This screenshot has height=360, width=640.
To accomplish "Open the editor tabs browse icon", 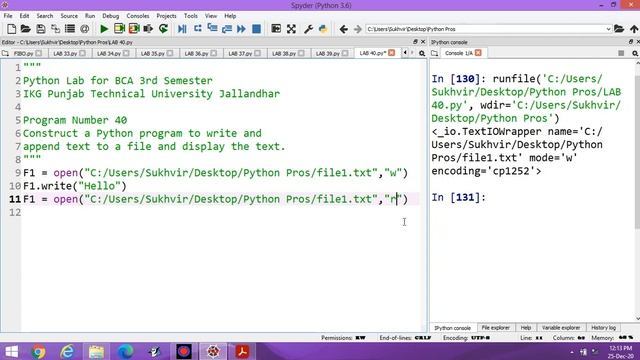I will coord(5,53).
